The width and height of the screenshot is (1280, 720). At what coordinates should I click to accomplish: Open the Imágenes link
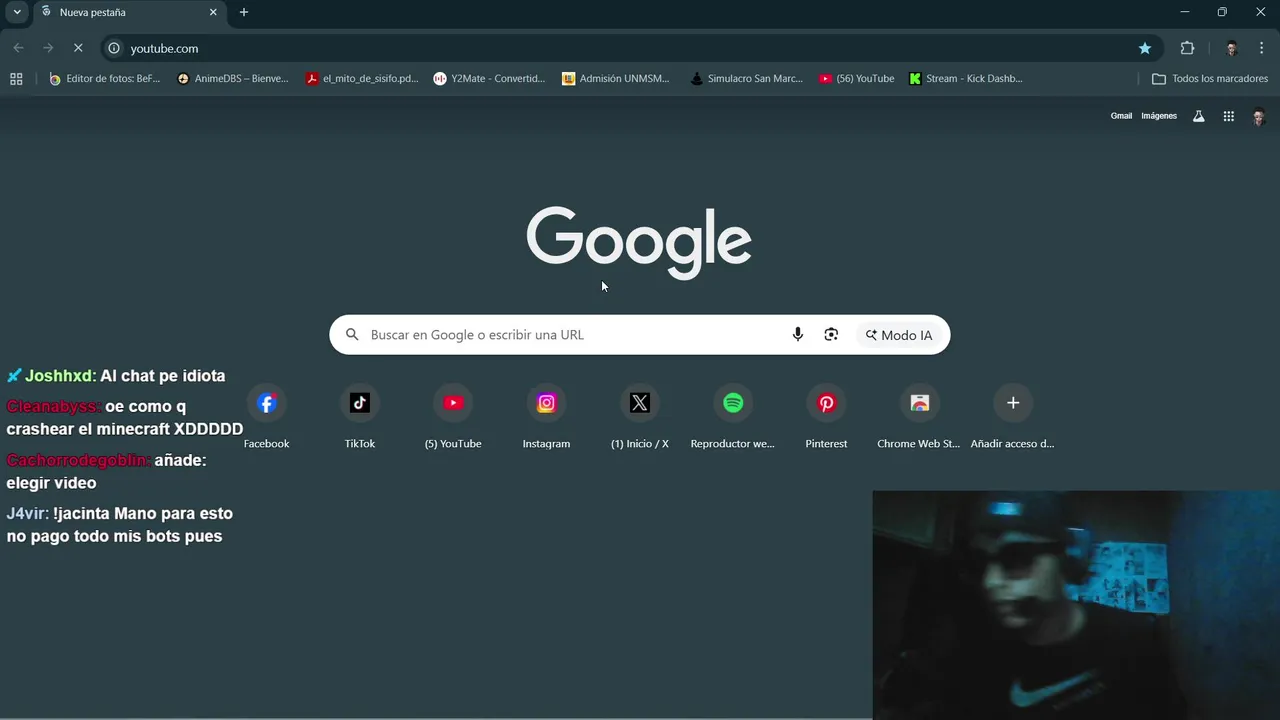1159,116
